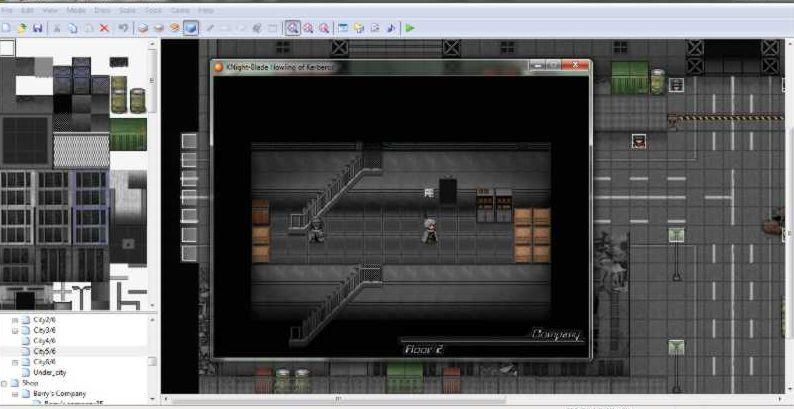The height and width of the screenshot is (409, 794).
Task: Expand the City2/6 map node
Action: tap(15, 320)
